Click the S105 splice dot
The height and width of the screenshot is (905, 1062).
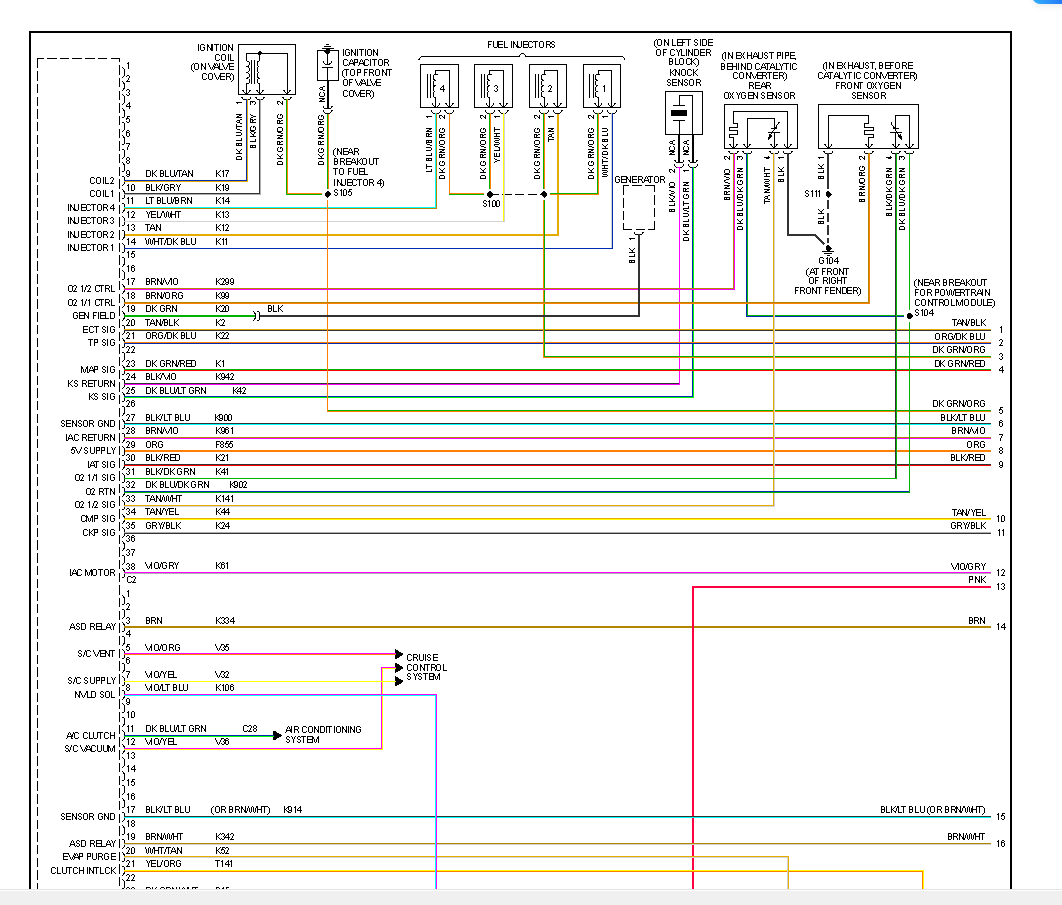click(328, 193)
